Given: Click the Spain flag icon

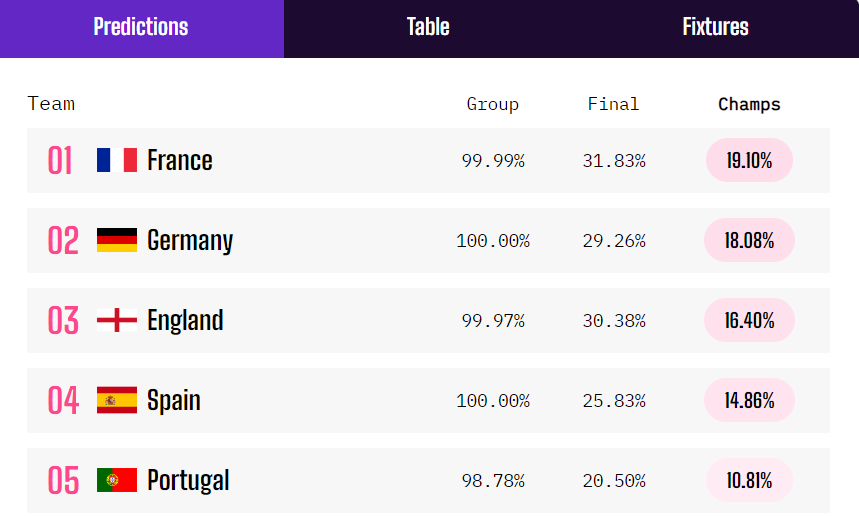Looking at the screenshot, I should pyautogui.click(x=117, y=400).
